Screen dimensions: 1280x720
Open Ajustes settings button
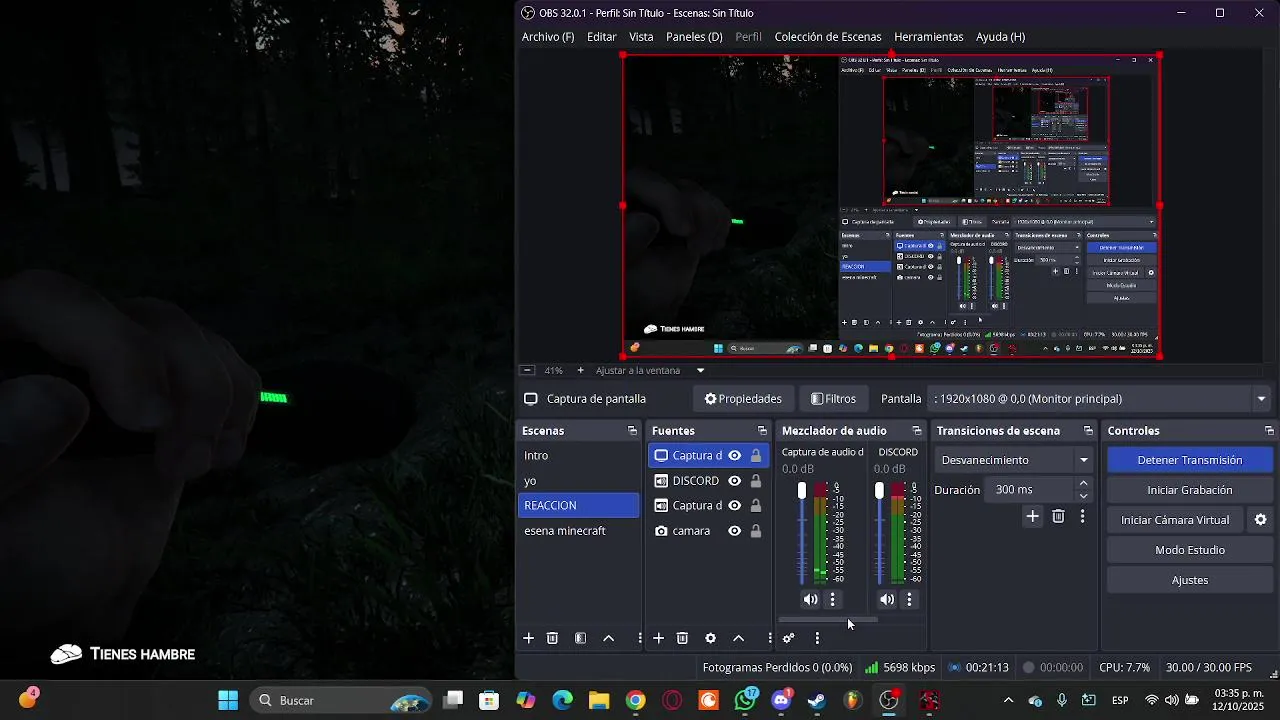(1190, 580)
